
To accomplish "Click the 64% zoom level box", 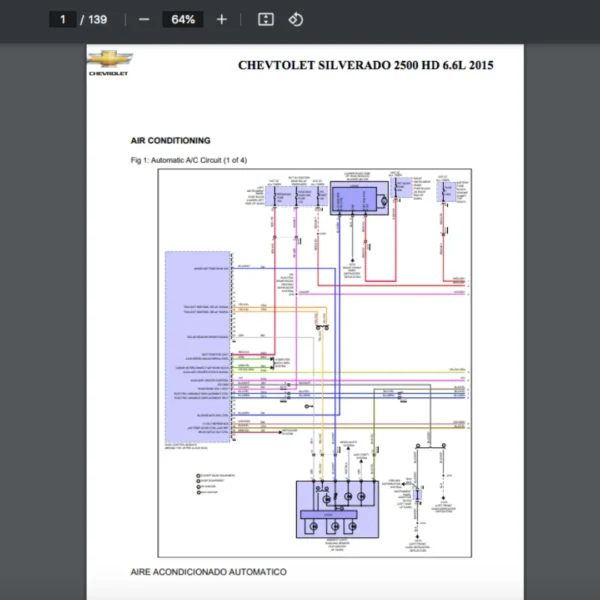I will (x=183, y=19).
